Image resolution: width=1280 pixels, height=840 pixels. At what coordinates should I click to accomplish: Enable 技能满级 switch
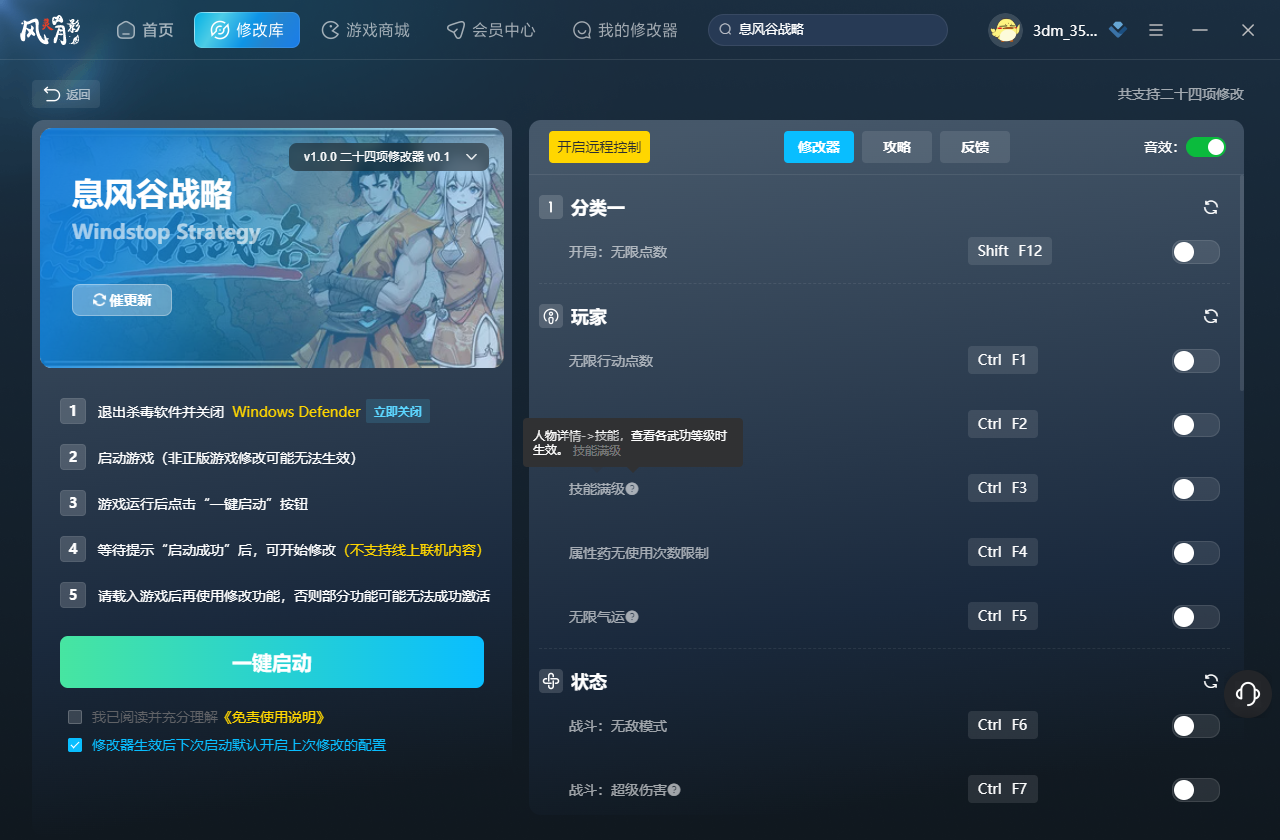1195,489
